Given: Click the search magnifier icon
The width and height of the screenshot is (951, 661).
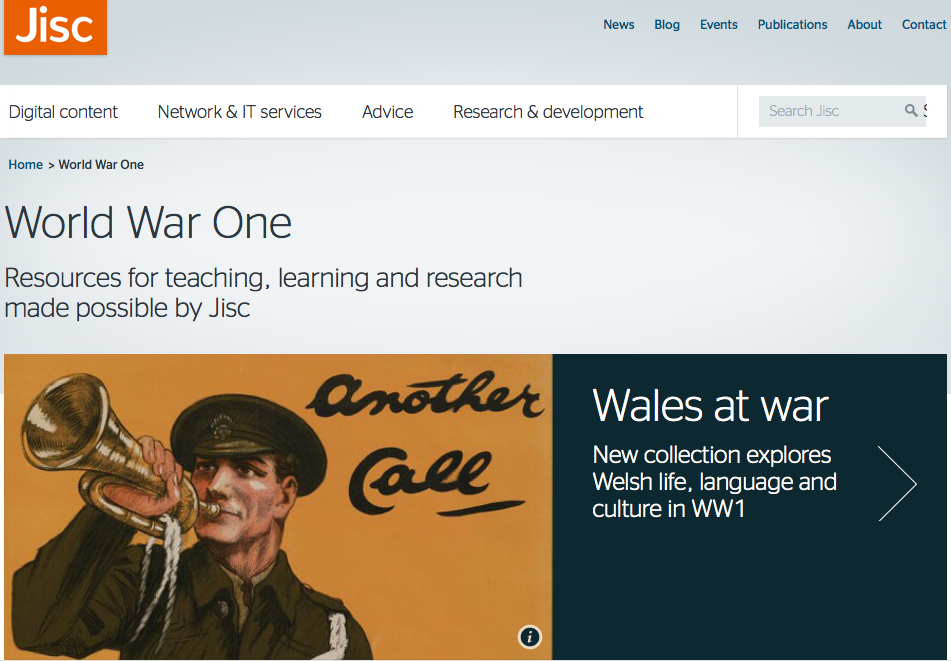Looking at the screenshot, I should [910, 110].
